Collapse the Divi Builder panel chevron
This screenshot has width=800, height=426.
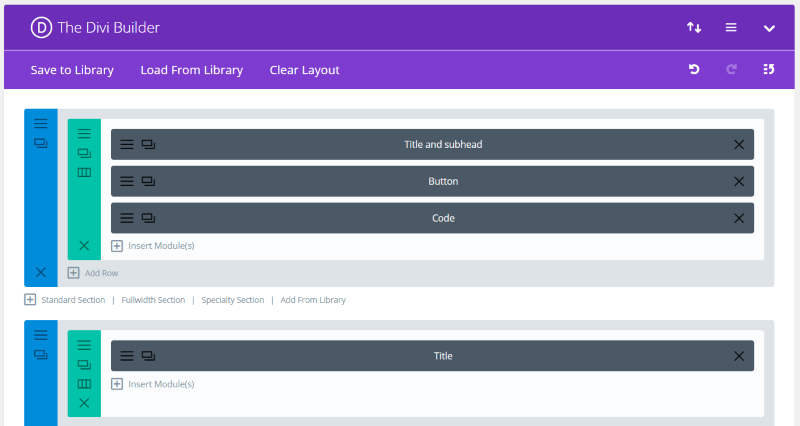pyautogui.click(x=769, y=29)
